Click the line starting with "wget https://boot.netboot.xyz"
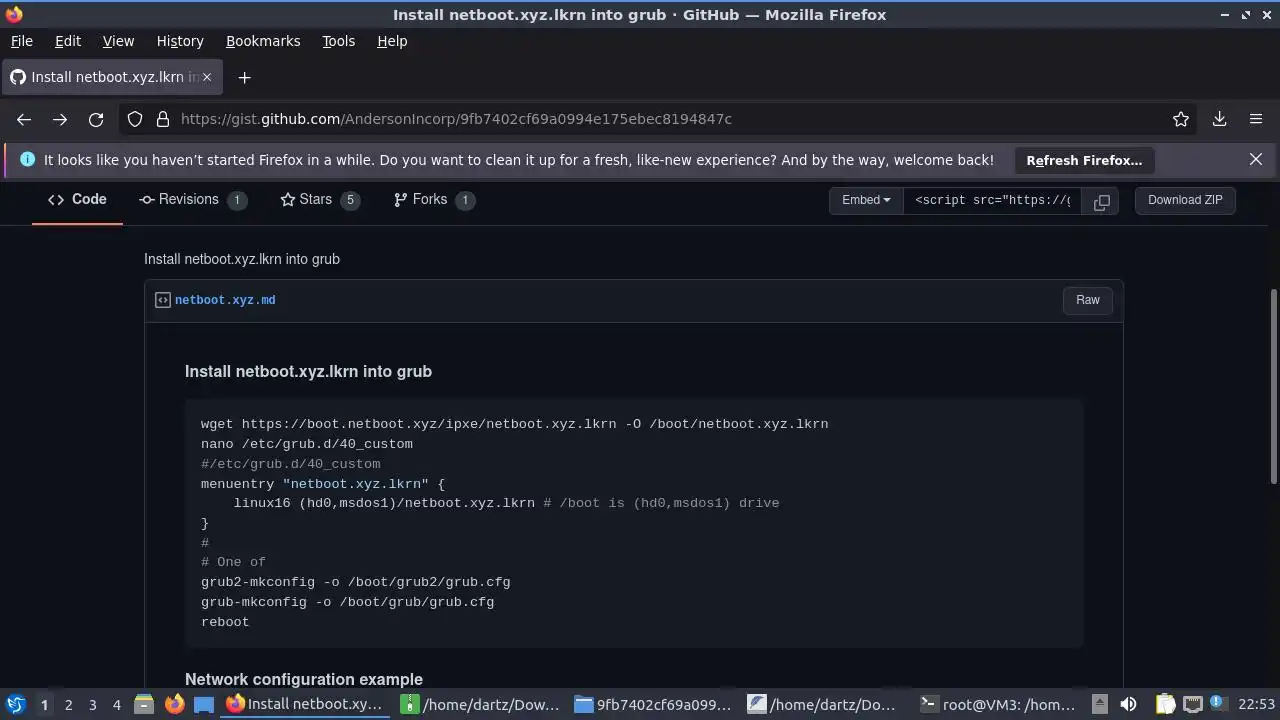Viewport: 1280px width, 720px height. click(515, 424)
